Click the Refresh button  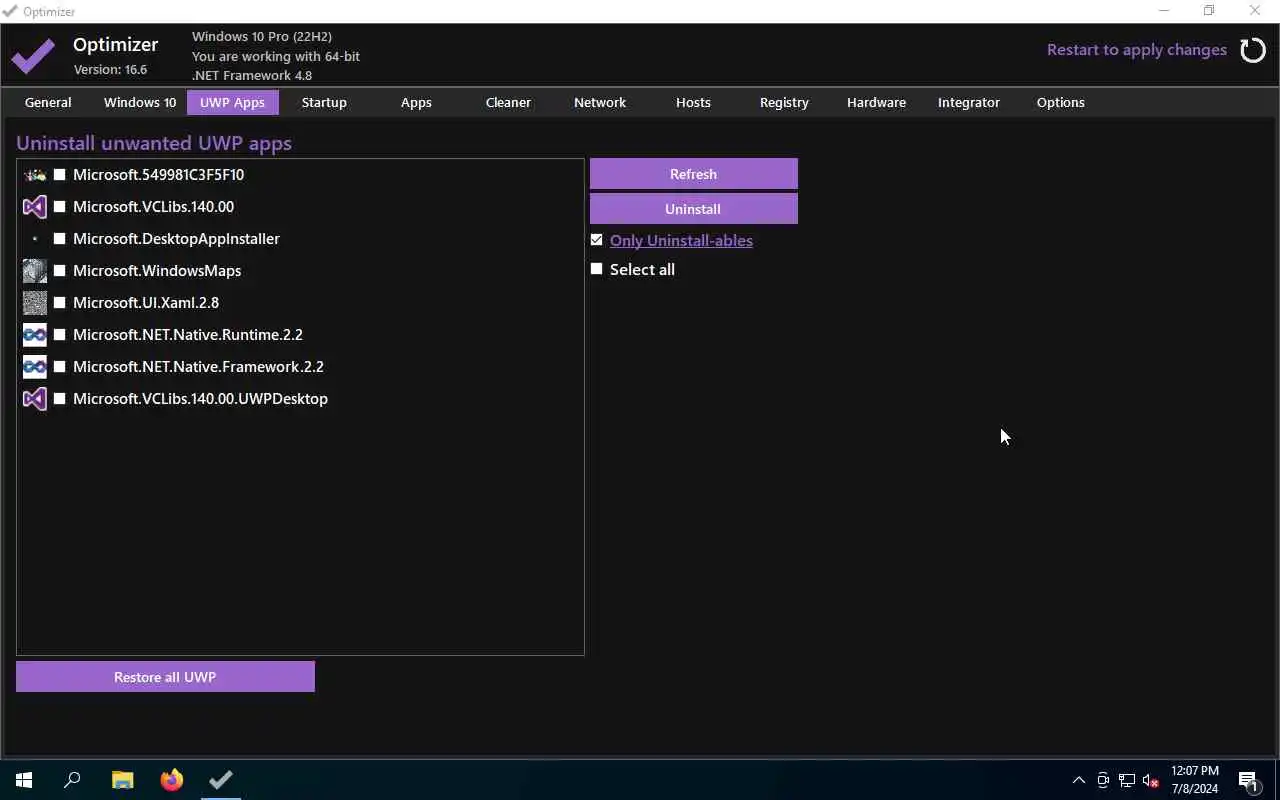pos(693,174)
